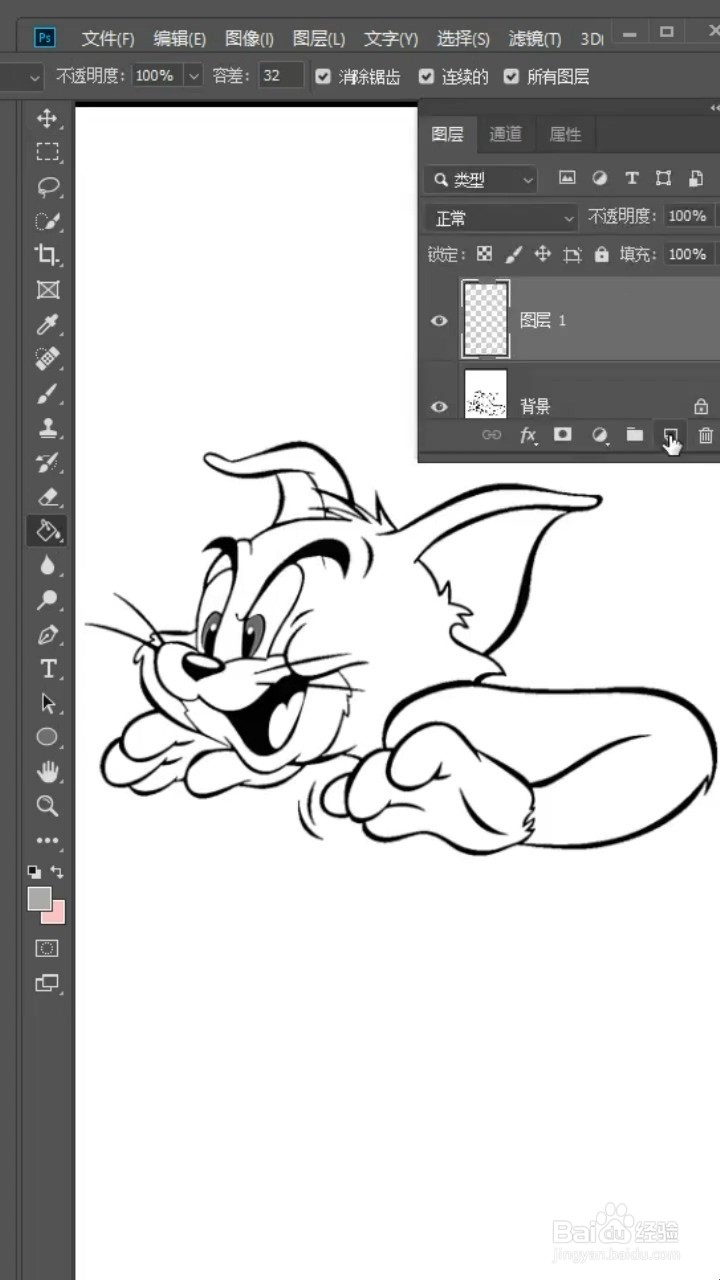The height and width of the screenshot is (1280, 720).
Task: Select the Move tool
Action: click(x=47, y=119)
